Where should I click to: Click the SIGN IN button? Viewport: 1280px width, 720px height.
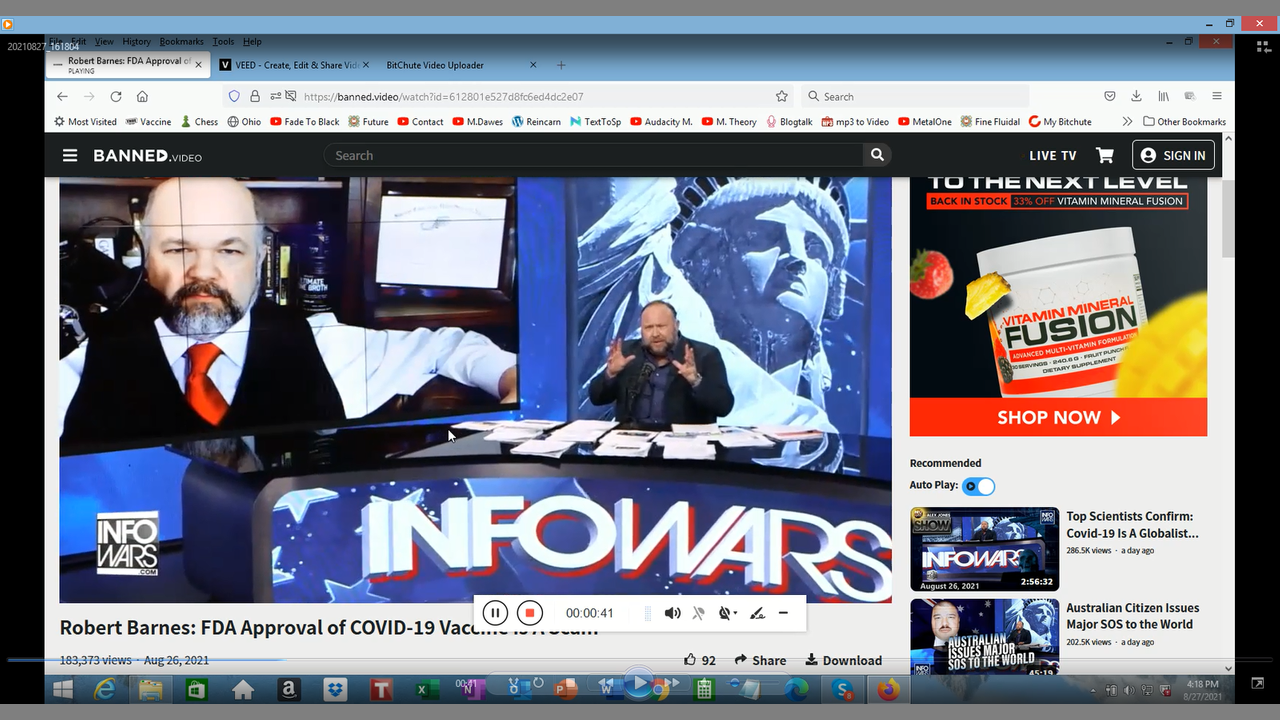coord(1174,155)
